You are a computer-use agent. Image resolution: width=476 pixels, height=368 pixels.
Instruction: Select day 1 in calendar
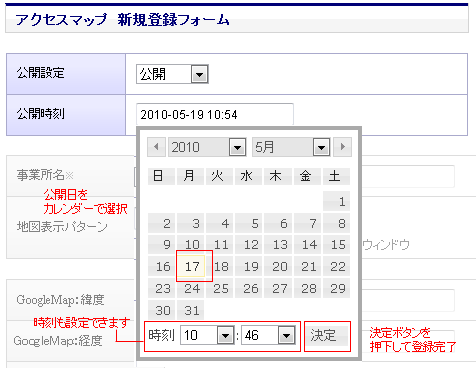pyautogui.click(x=337, y=201)
